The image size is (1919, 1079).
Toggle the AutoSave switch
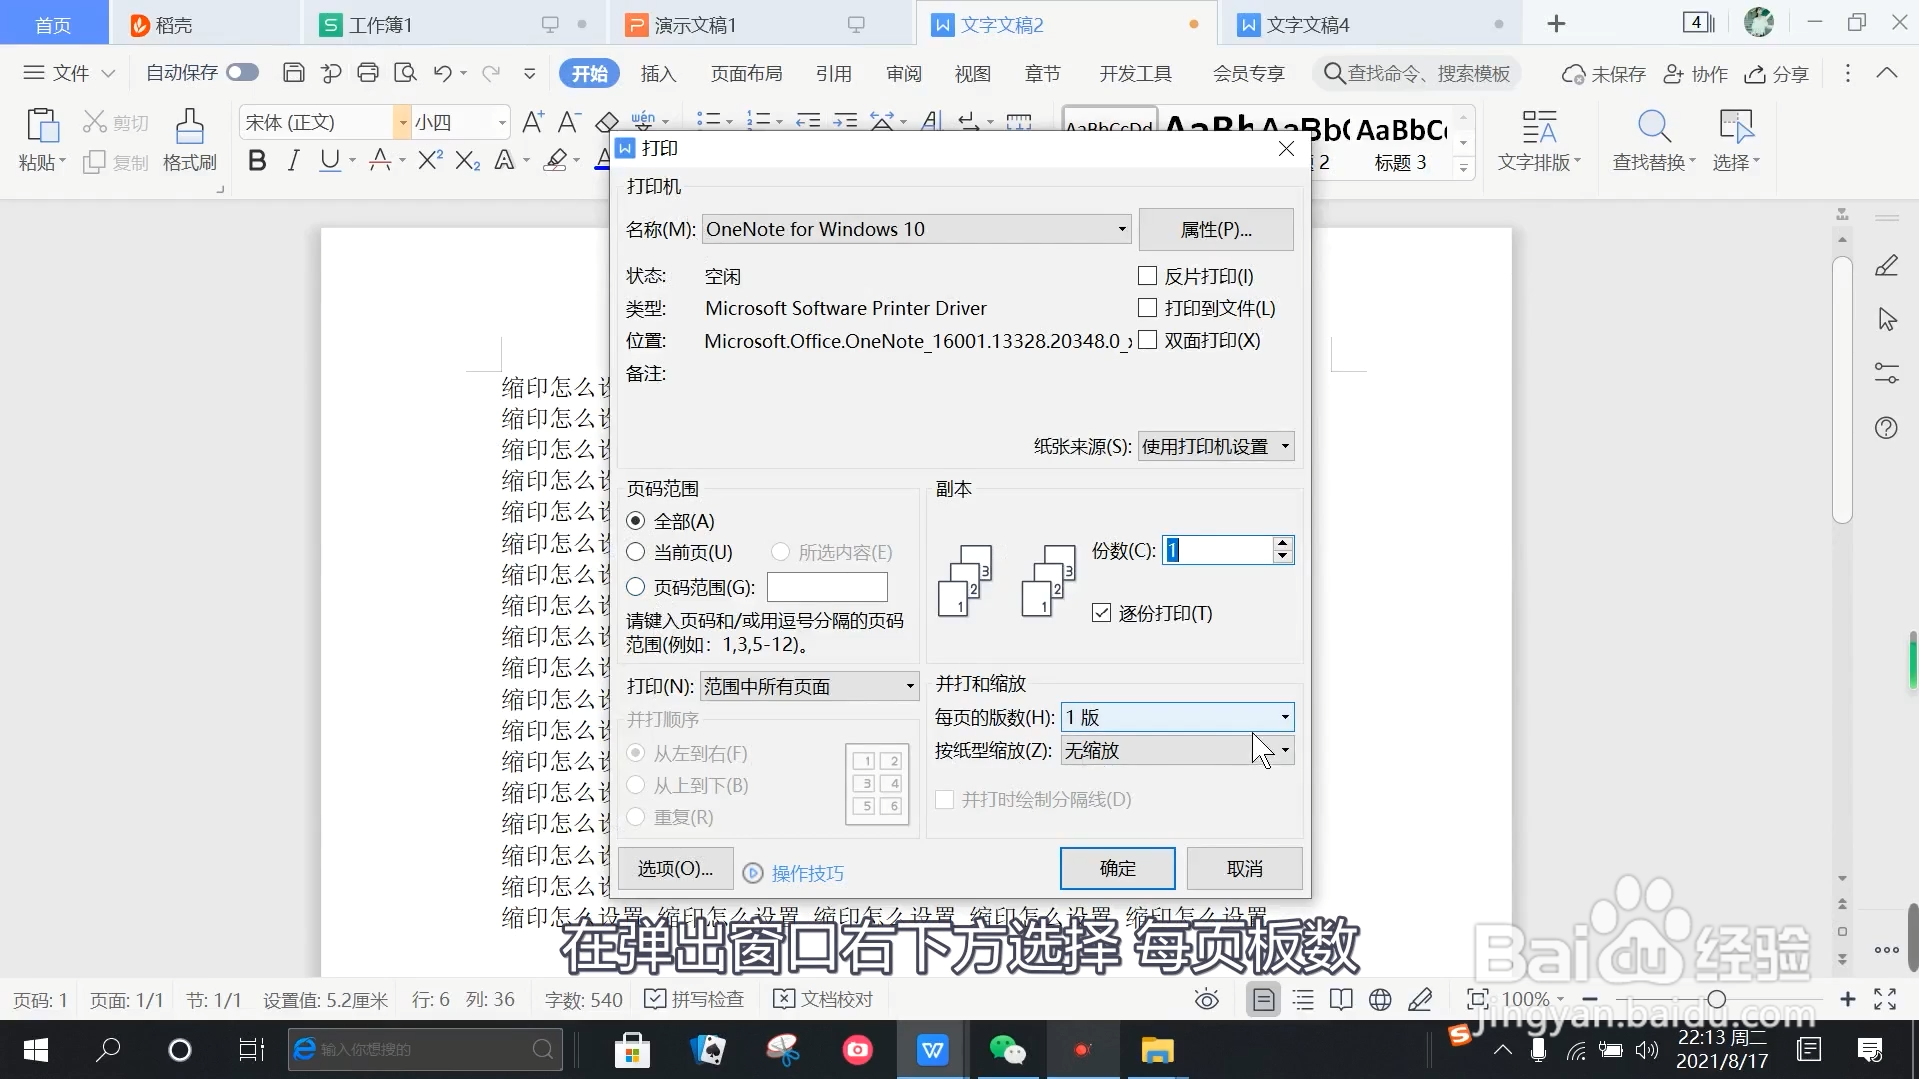click(242, 72)
